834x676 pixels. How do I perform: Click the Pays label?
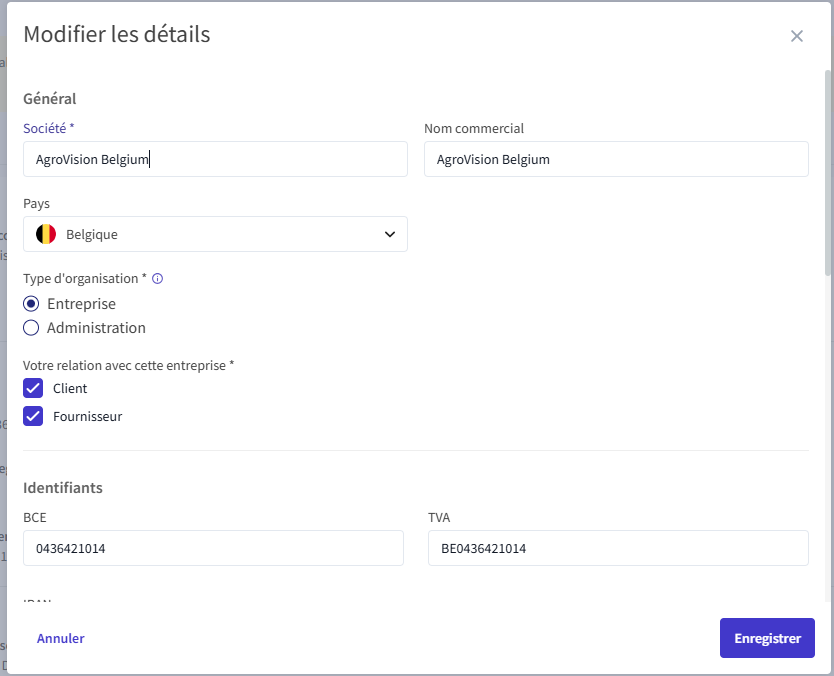click(36, 204)
